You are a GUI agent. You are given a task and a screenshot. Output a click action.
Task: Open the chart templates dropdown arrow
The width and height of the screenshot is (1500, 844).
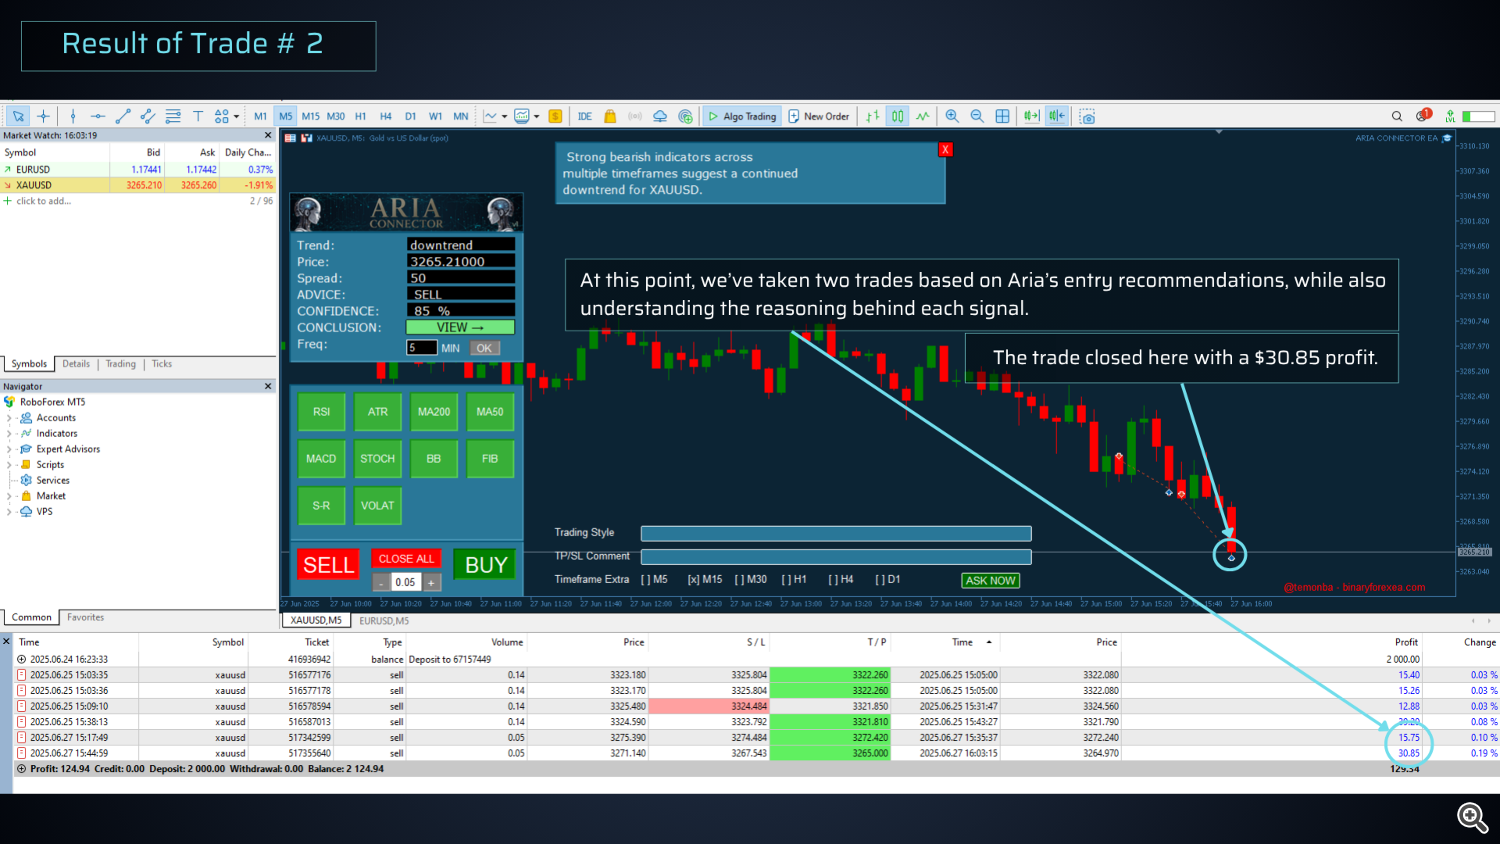tap(536, 116)
